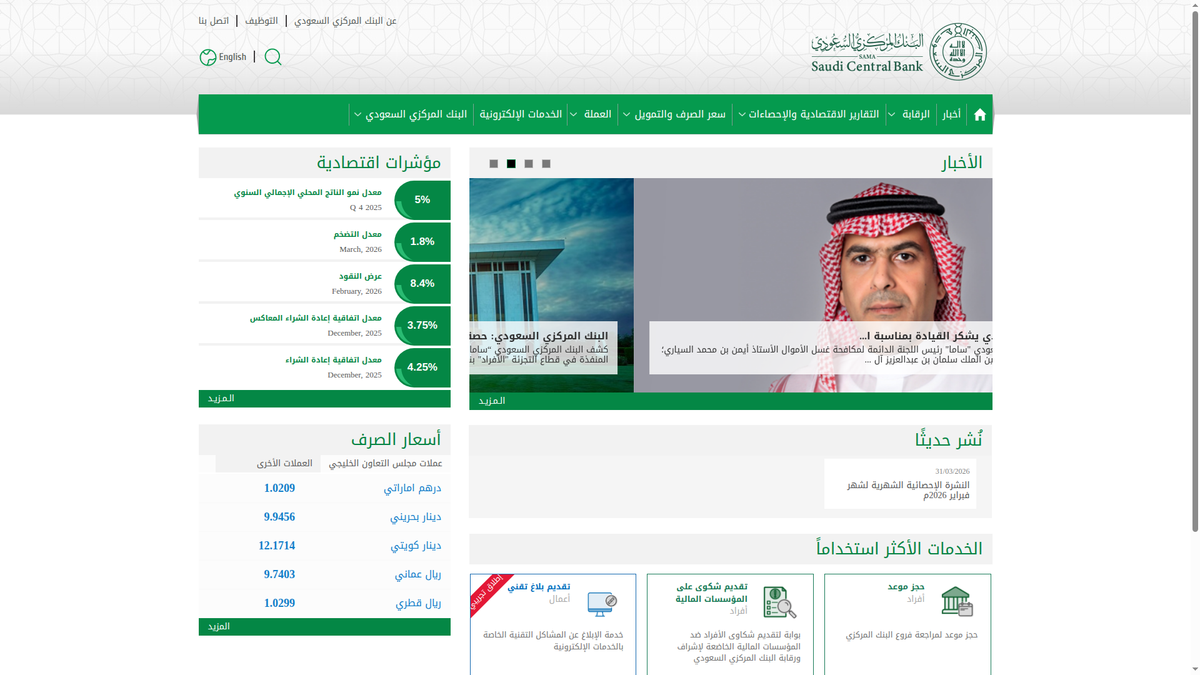Open the أخبار menu item
This screenshot has height=675, width=1200.
pyautogui.click(x=950, y=114)
